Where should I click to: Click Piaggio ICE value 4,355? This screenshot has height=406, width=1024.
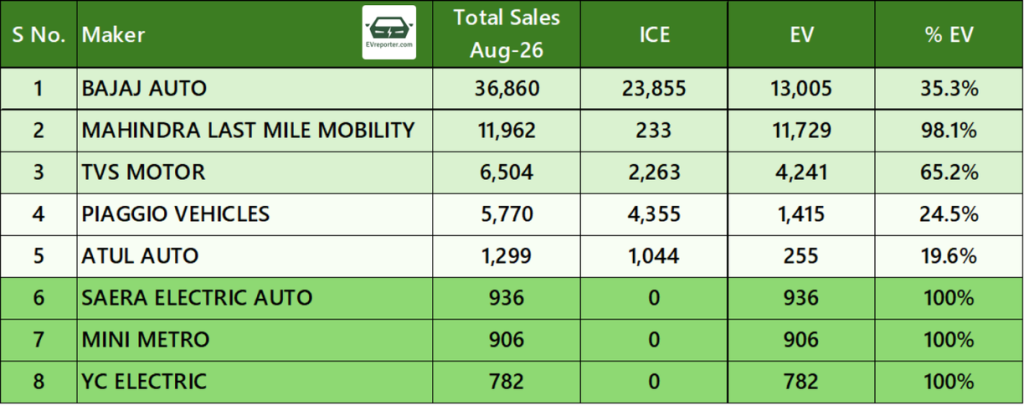(x=654, y=214)
